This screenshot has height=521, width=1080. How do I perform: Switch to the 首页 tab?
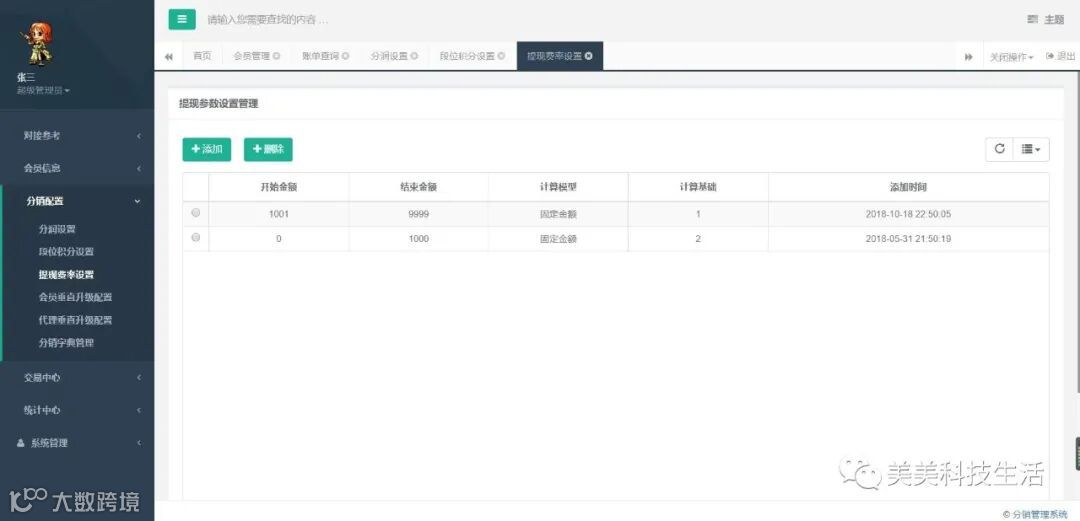[202, 57]
